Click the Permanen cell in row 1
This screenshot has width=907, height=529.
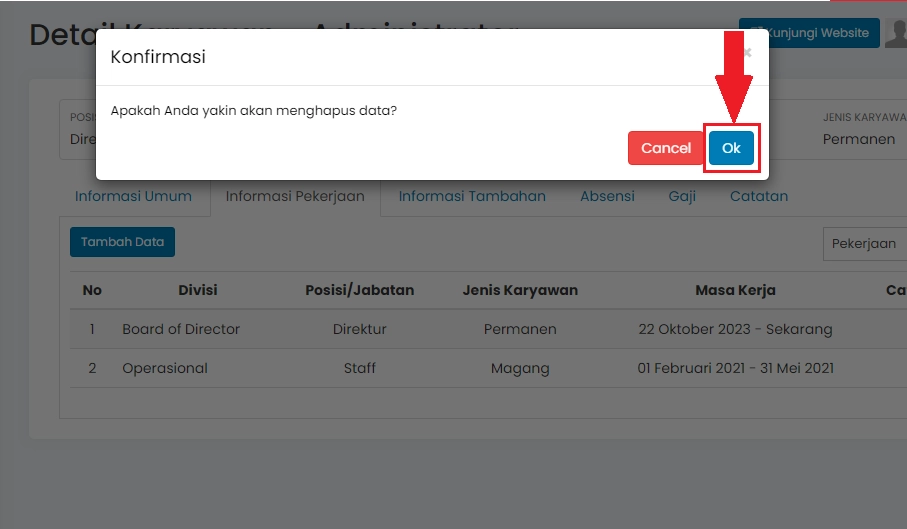point(520,329)
